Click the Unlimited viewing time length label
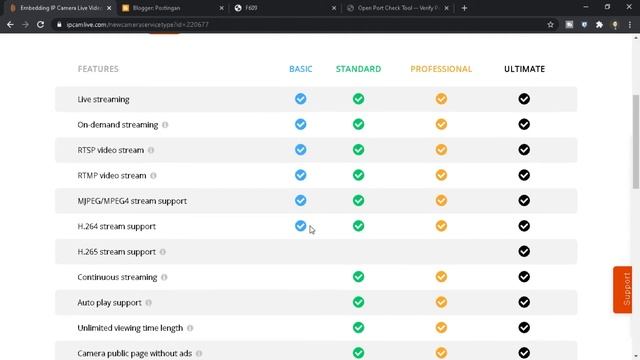640x360 pixels. (x=130, y=328)
